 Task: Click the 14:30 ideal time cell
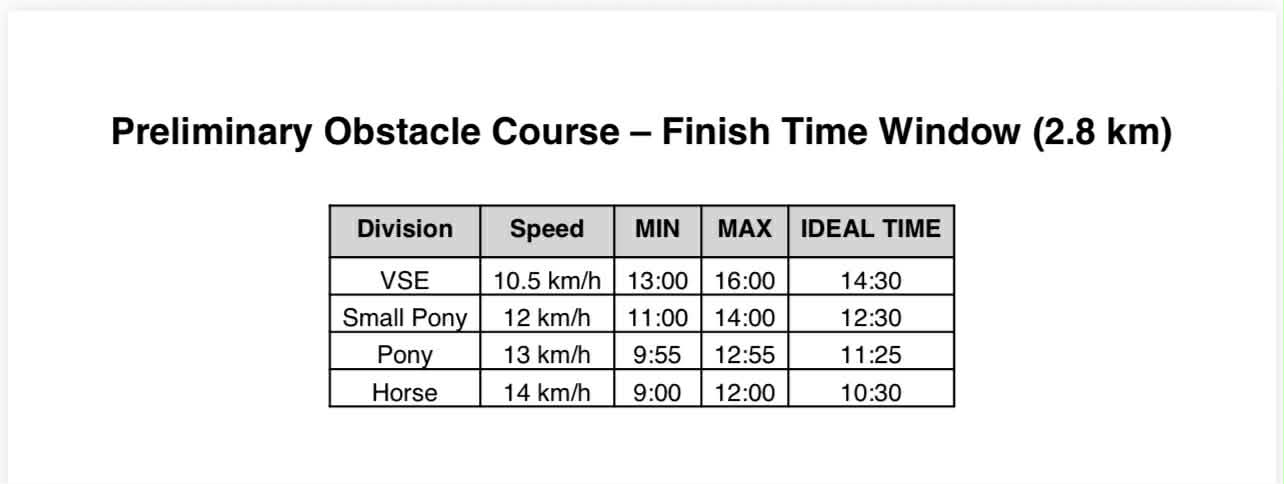point(871,281)
